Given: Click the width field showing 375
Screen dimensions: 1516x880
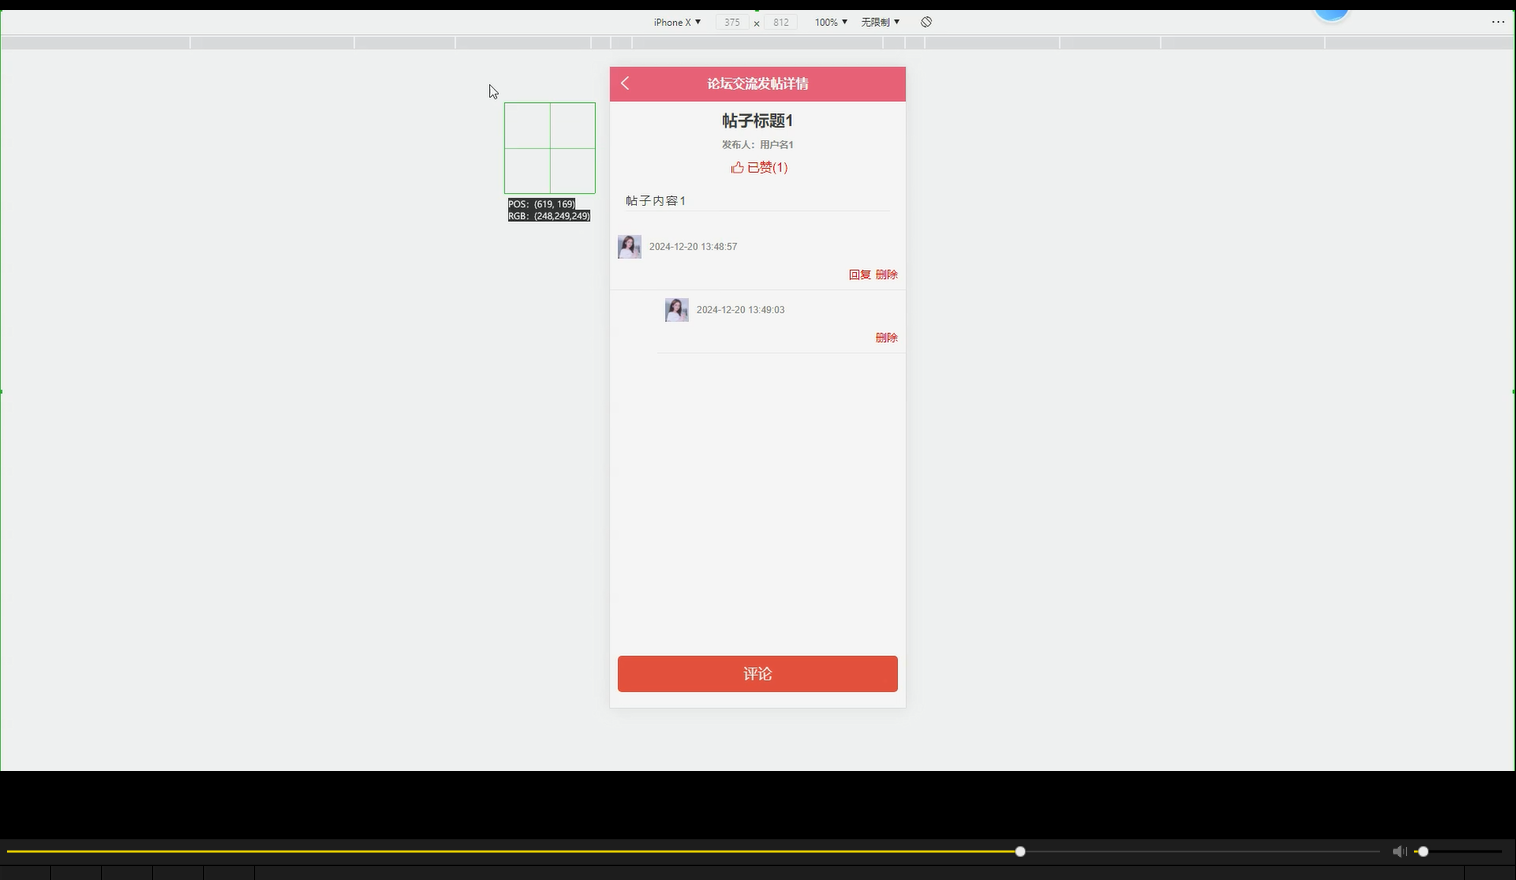Looking at the screenshot, I should (x=733, y=22).
